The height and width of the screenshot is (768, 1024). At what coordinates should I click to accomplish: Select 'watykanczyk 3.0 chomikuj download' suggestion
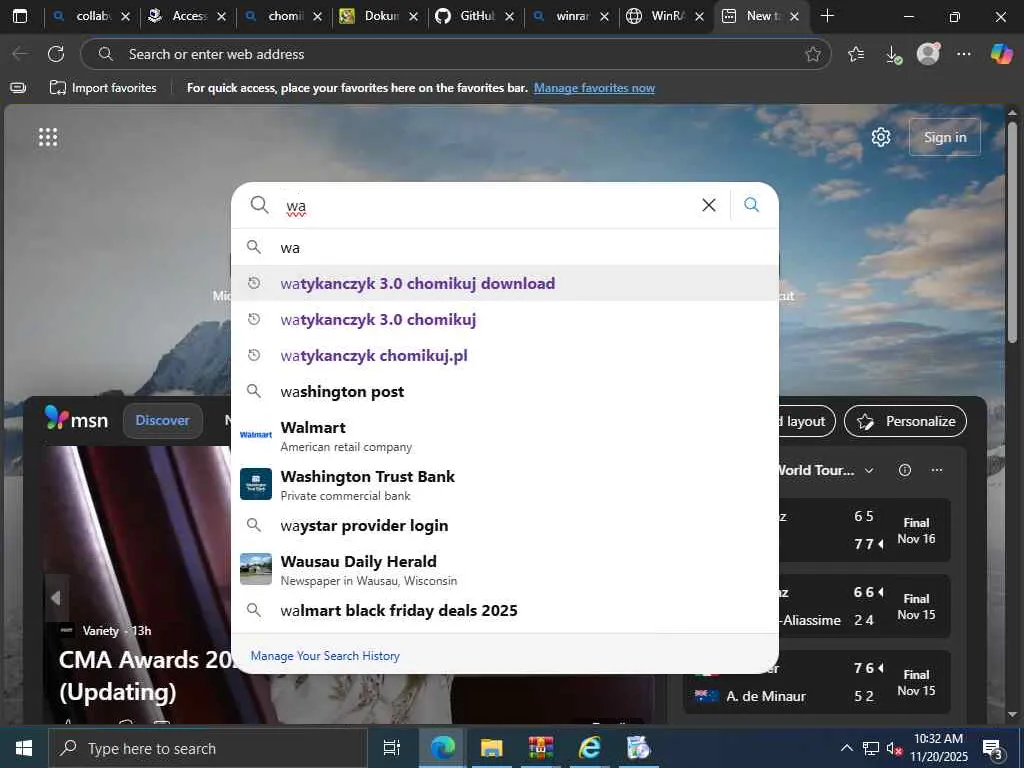pos(505,283)
